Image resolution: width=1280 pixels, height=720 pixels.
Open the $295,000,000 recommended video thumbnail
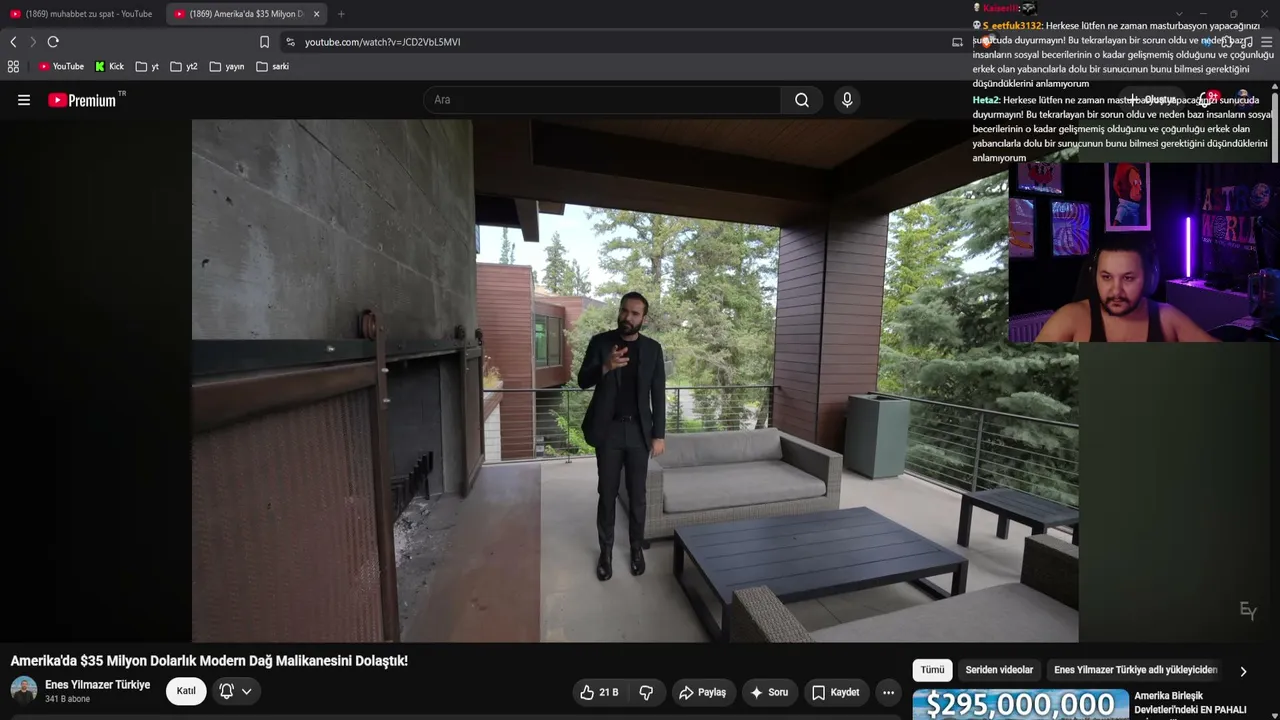(x=1020, y=704)
